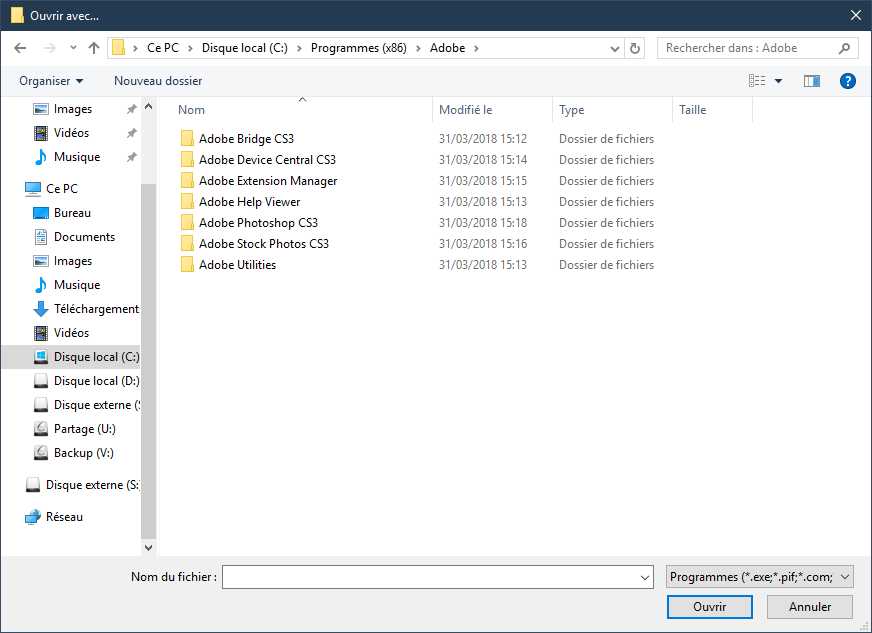Click the pinned Images quick access item
This screenshot has width=872, height=633.
point(73,109)
